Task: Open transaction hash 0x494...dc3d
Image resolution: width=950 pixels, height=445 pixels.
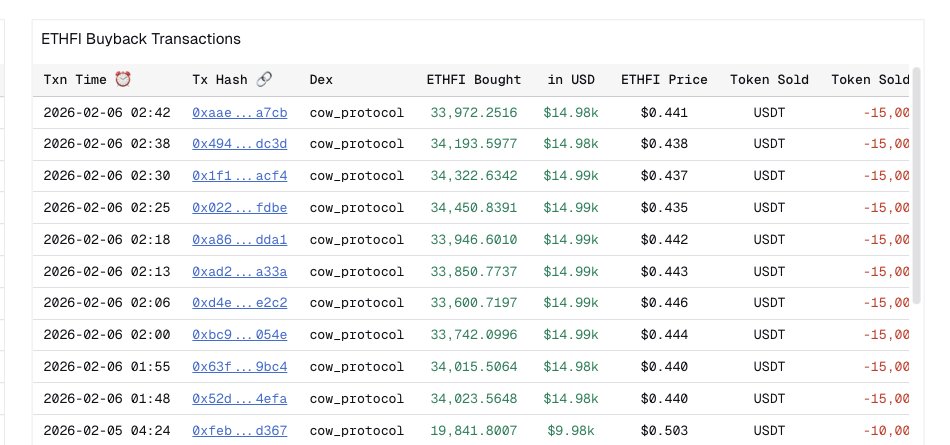Action: coord(240,144)
